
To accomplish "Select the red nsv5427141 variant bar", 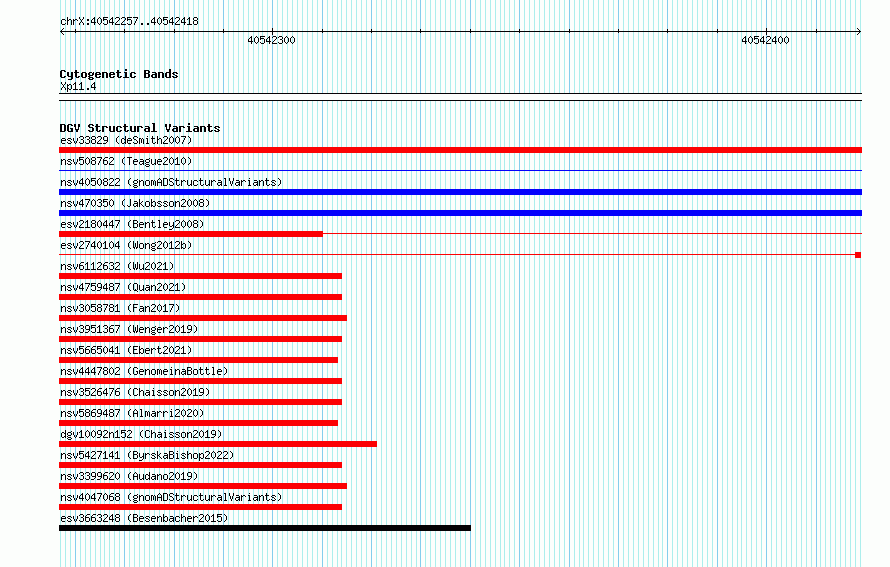I will pyautogui.click(x=200, y=465).
